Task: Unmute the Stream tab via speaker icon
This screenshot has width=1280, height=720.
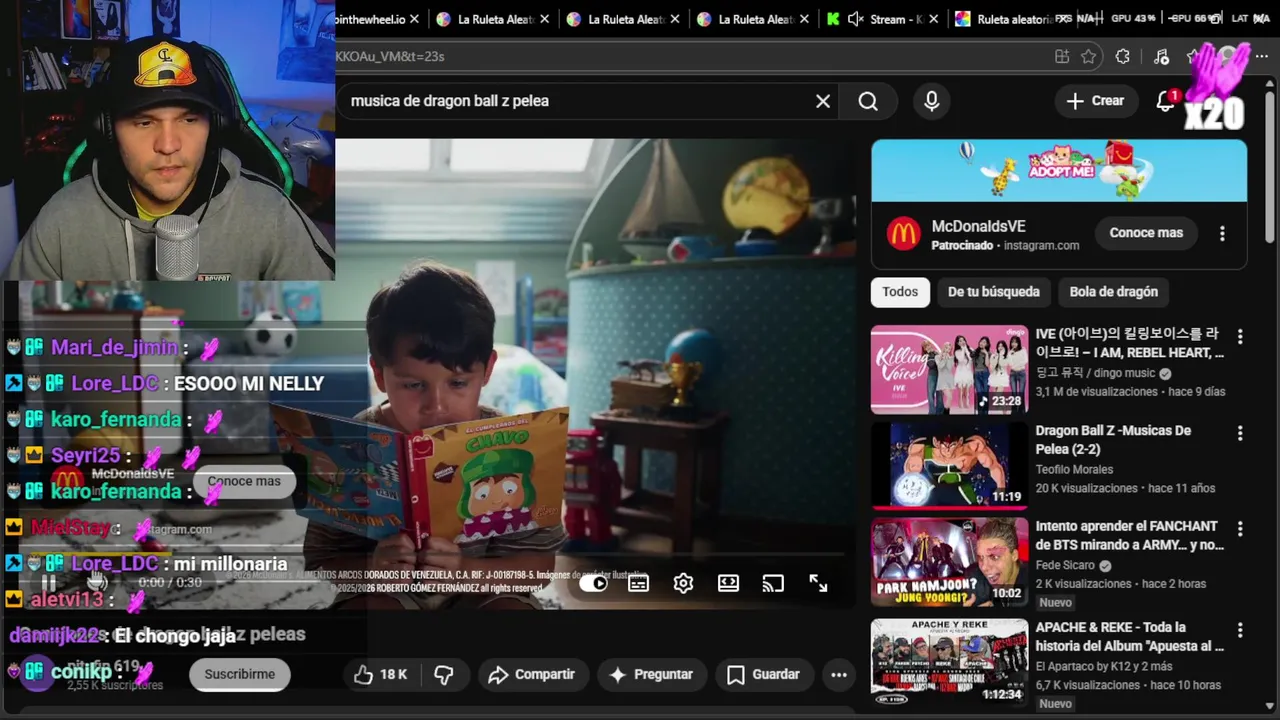Action: [x=856, y=19]
